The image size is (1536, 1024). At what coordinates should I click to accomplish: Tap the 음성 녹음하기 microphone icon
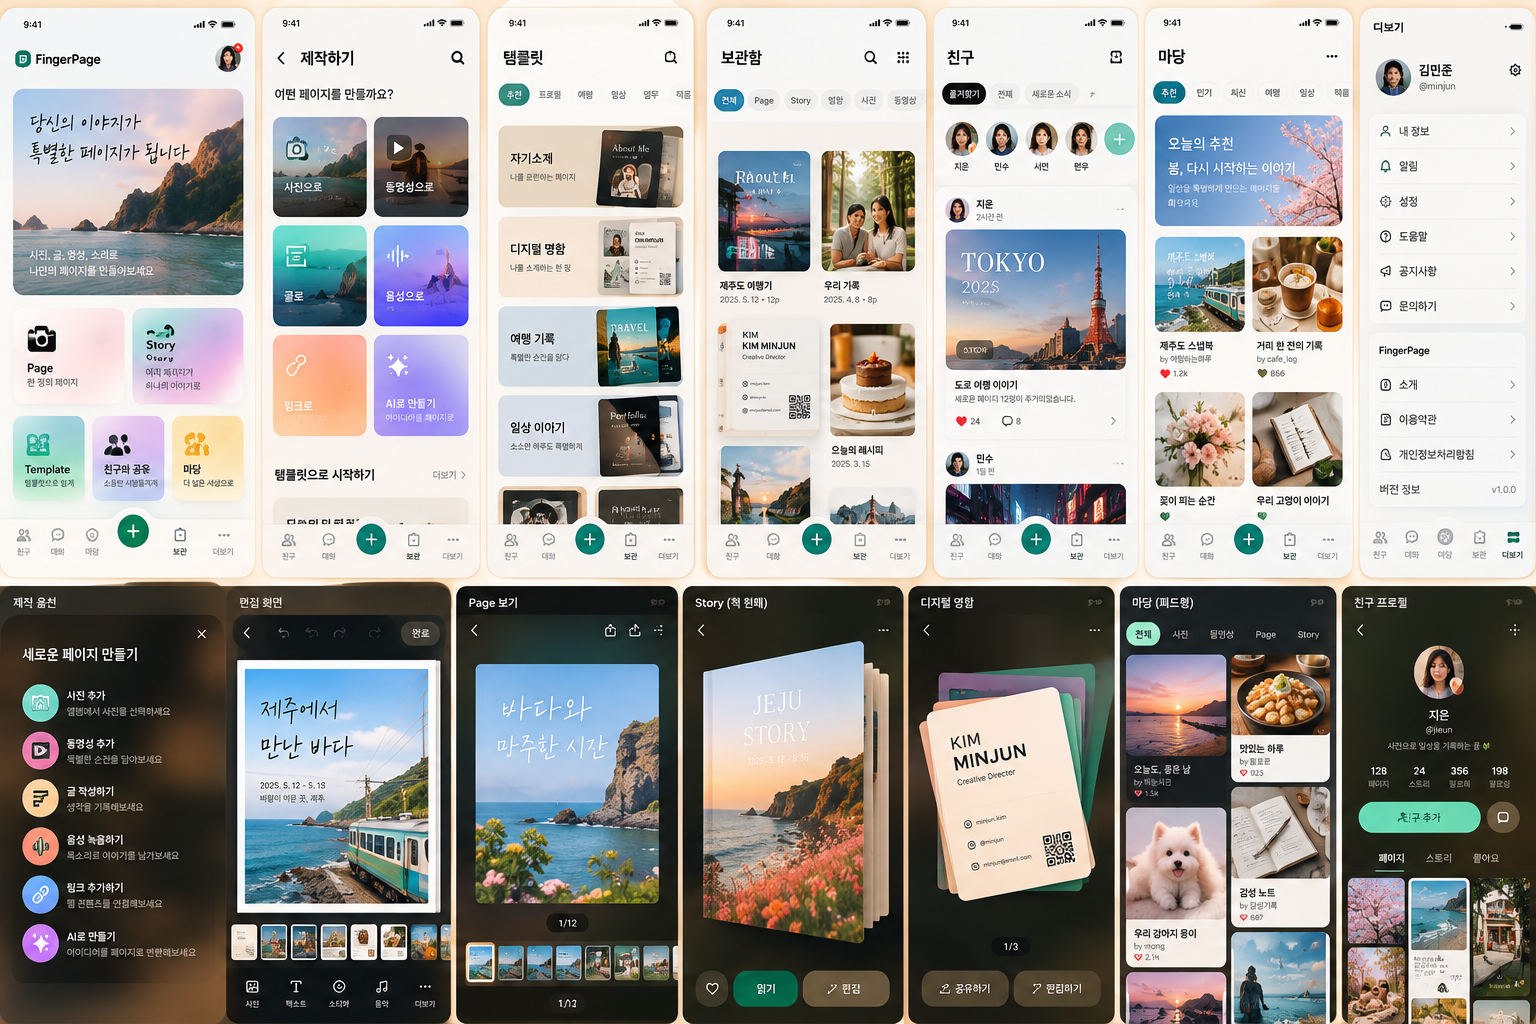coord(40,847)
